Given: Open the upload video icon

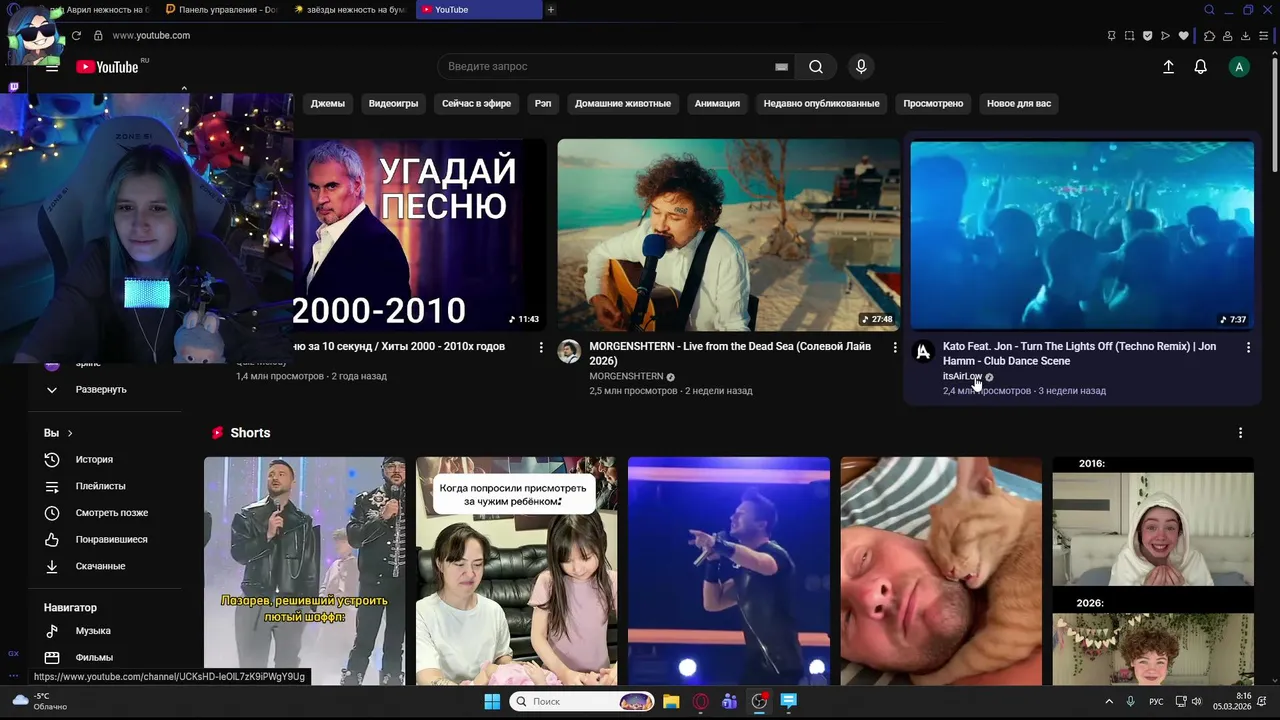Looking at the screenshot, I should coord(1168,67).
